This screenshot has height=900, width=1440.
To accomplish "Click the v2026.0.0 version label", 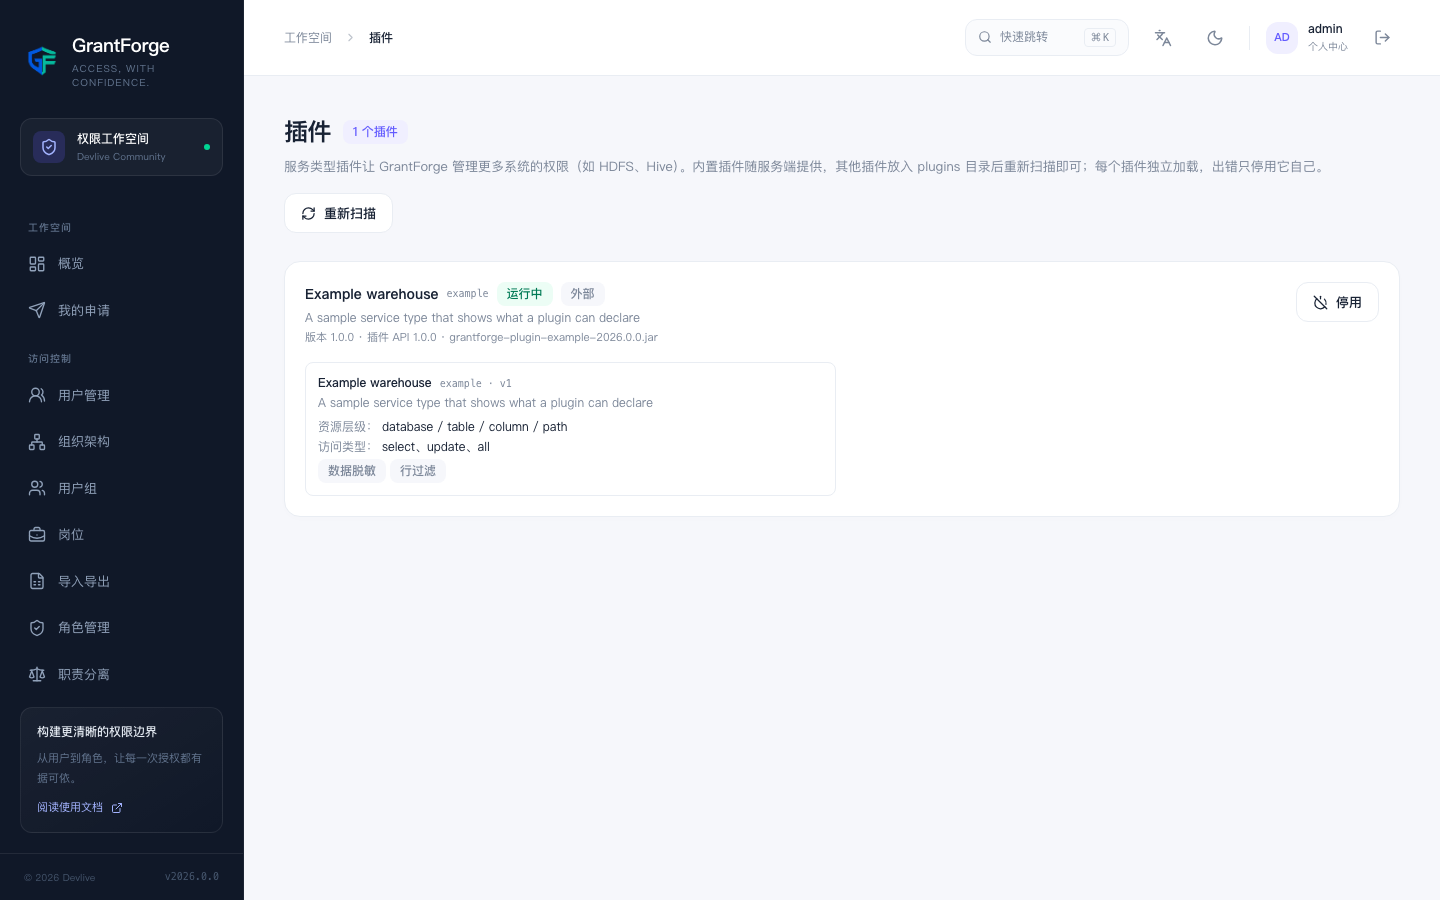I will coord(192,877).
